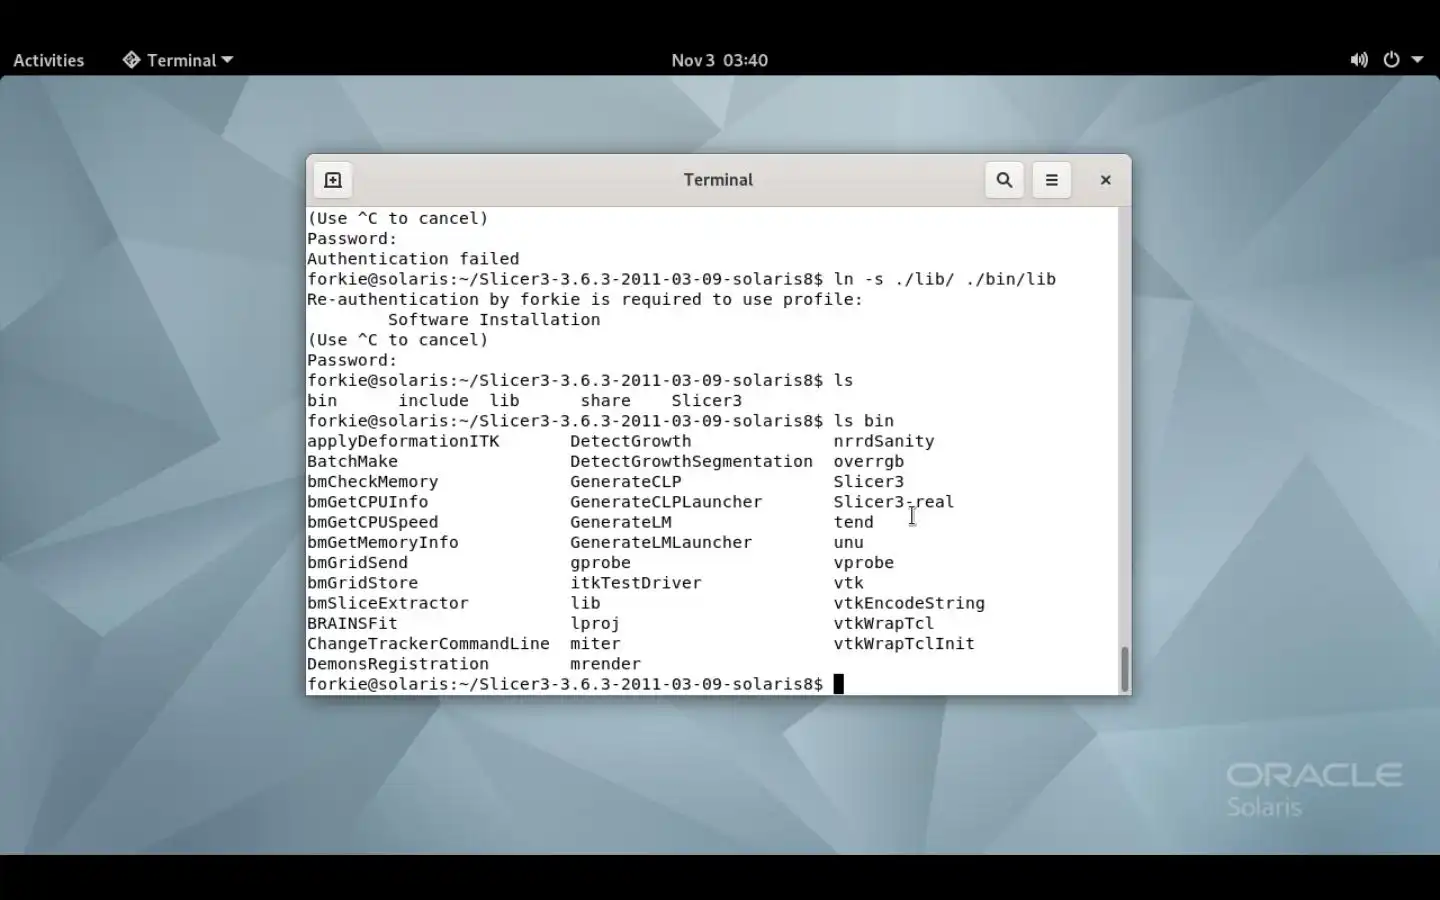Expand the system menu arrow
The width and height of the screenshot is (1440, 900).
pyautogui.click(x=1417, y=60)
